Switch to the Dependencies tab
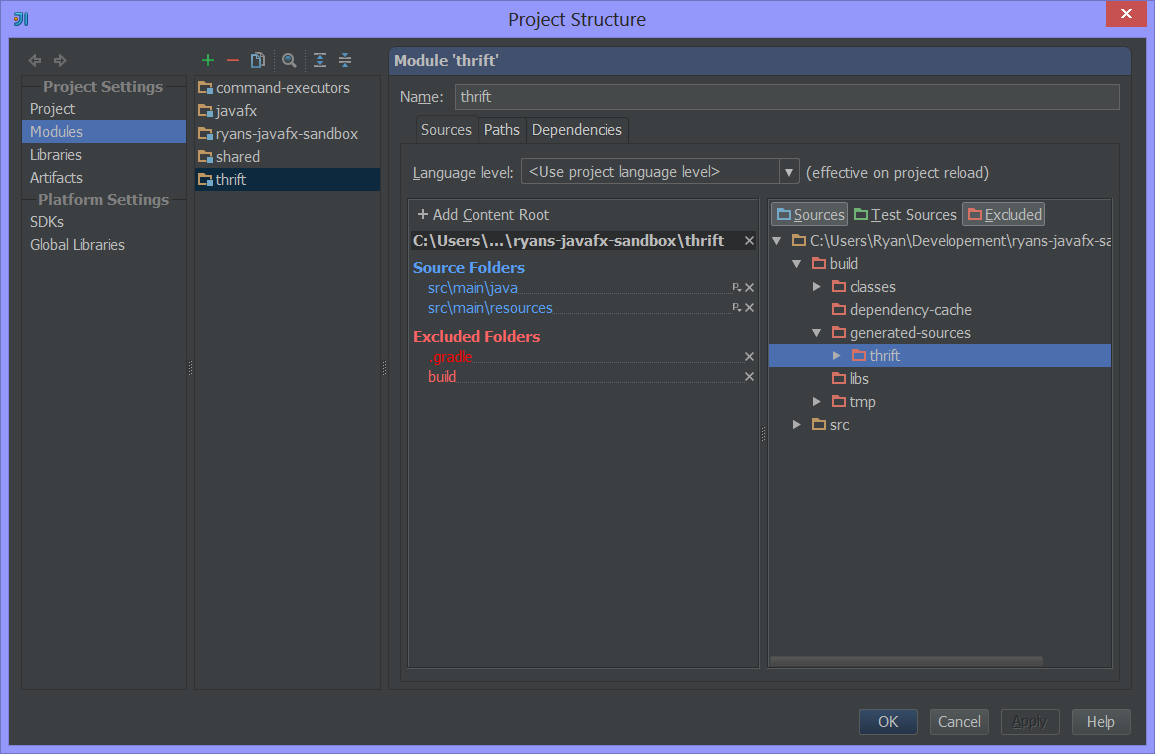The width and height of the screenshot is (1155, 754). 577,130
